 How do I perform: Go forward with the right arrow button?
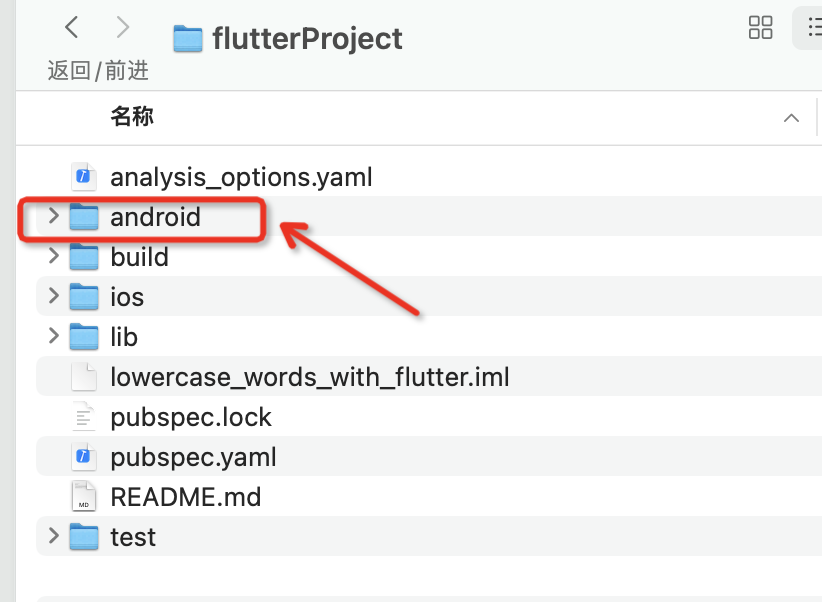122,27
